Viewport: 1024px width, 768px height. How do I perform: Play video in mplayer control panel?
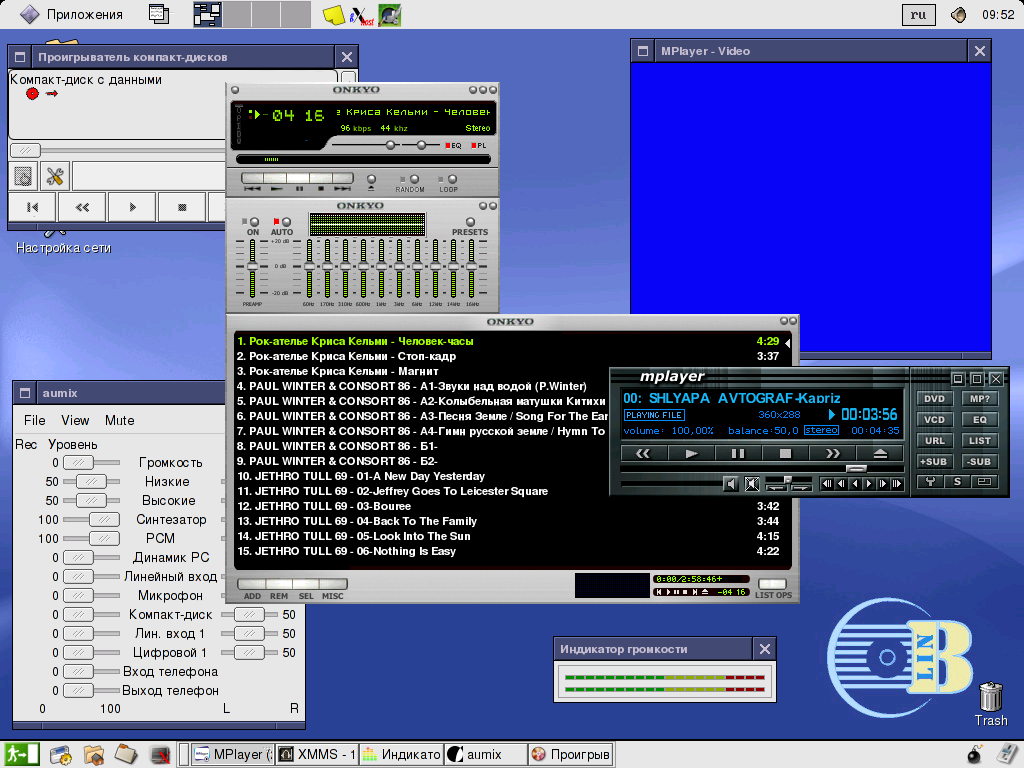point(691,453)
